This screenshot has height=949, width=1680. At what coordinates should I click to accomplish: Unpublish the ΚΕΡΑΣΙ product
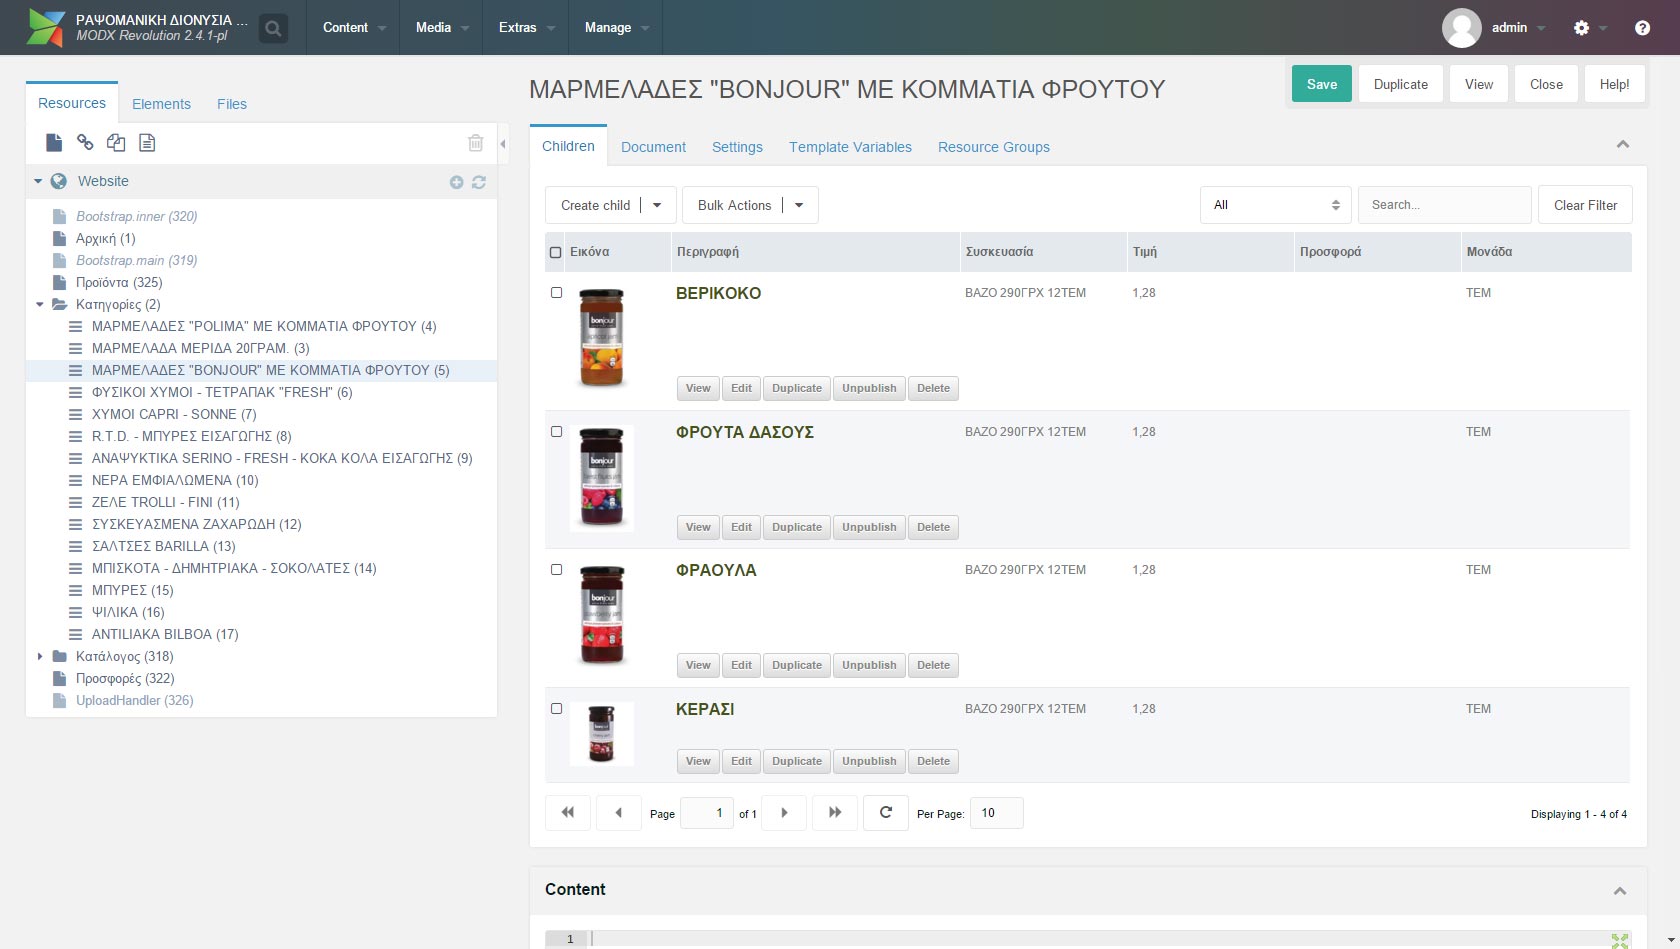click(x=868, y=761)
